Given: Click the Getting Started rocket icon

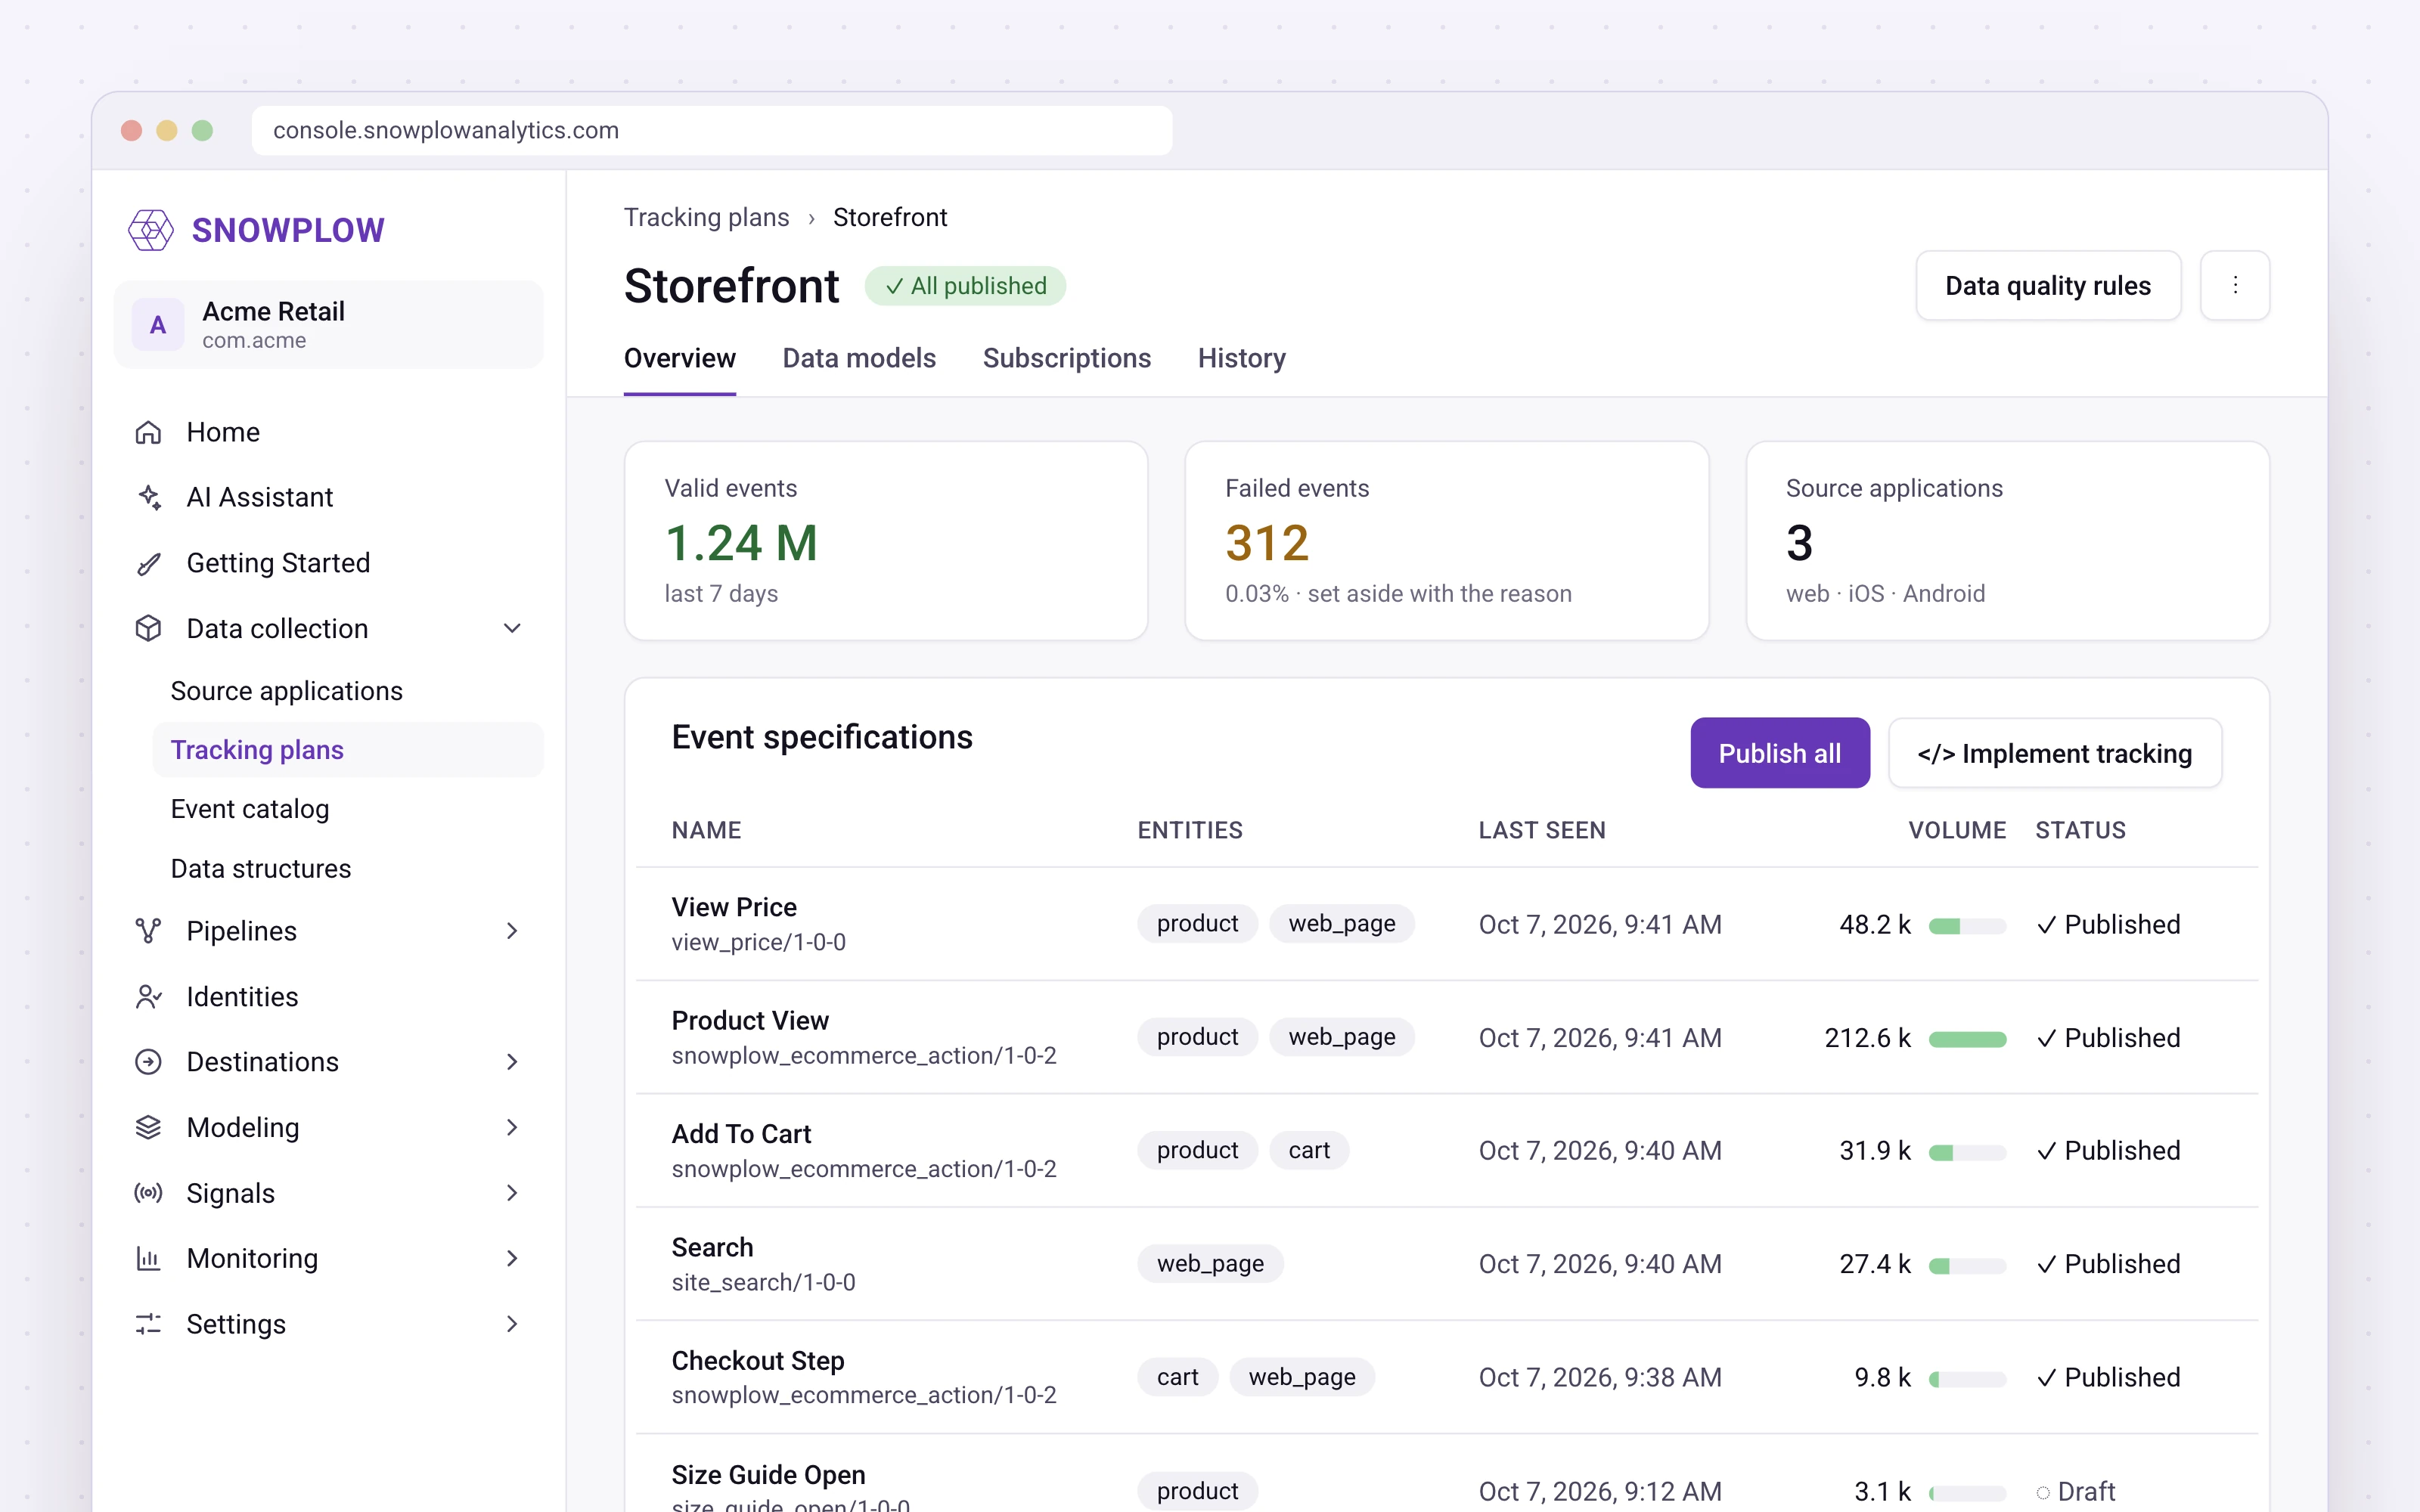Looking at the screenshot, I should (148, 563).
